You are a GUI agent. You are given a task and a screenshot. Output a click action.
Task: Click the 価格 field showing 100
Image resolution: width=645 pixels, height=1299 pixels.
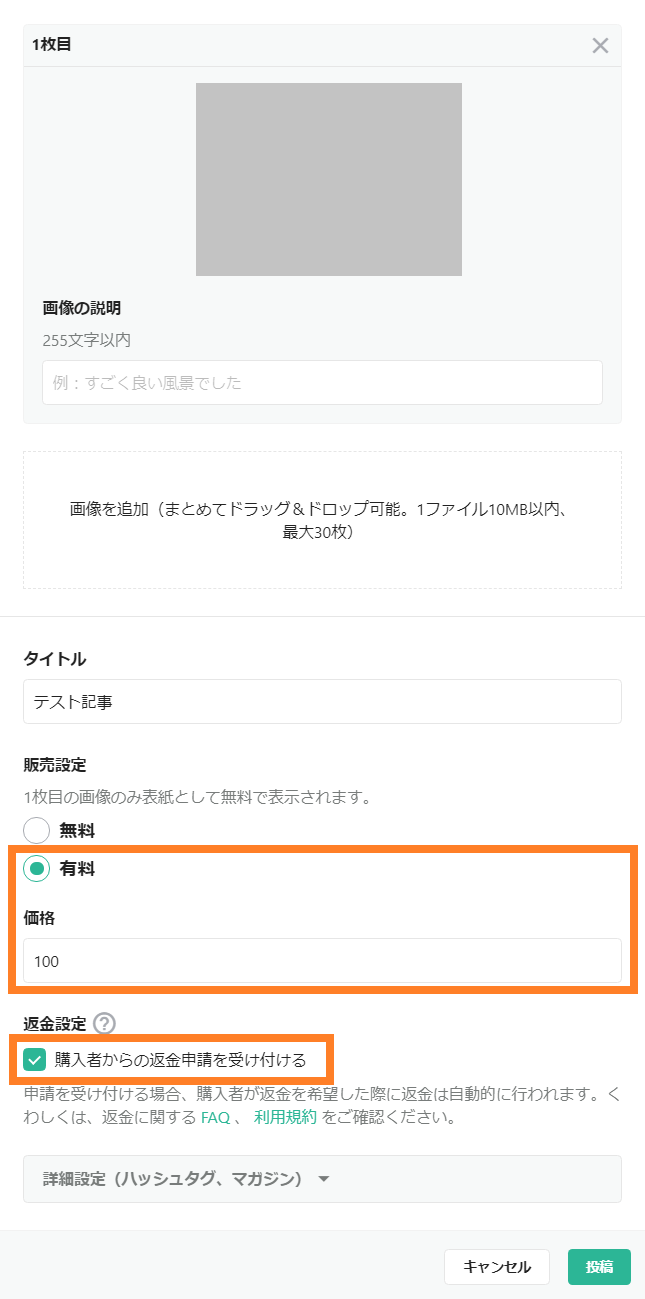coord(322,961)
